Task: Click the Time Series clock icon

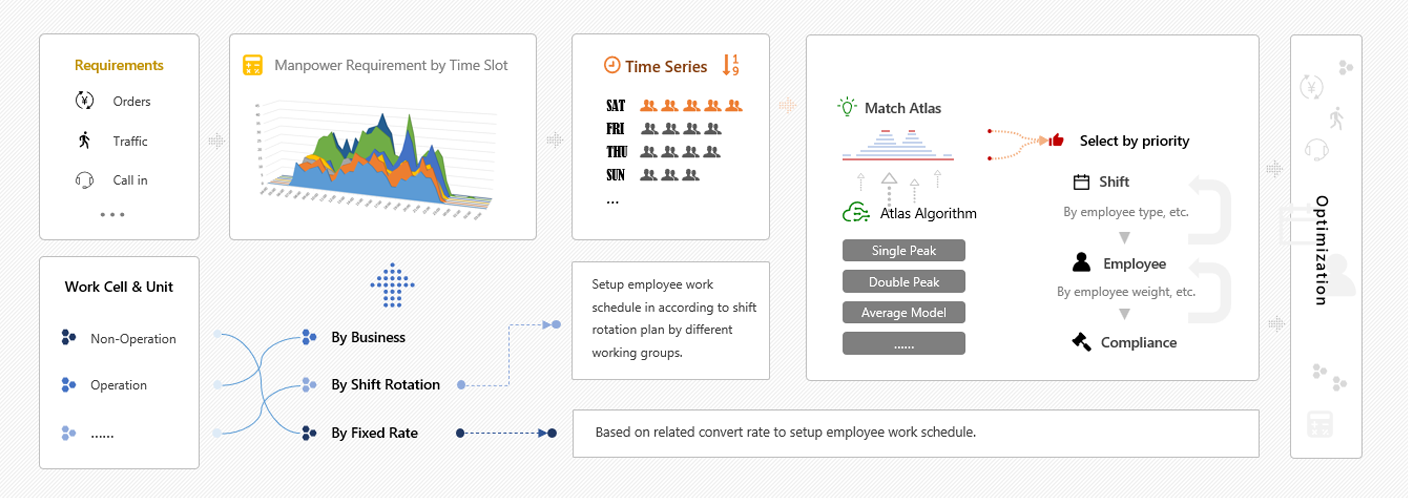Action: click(612, 65)
